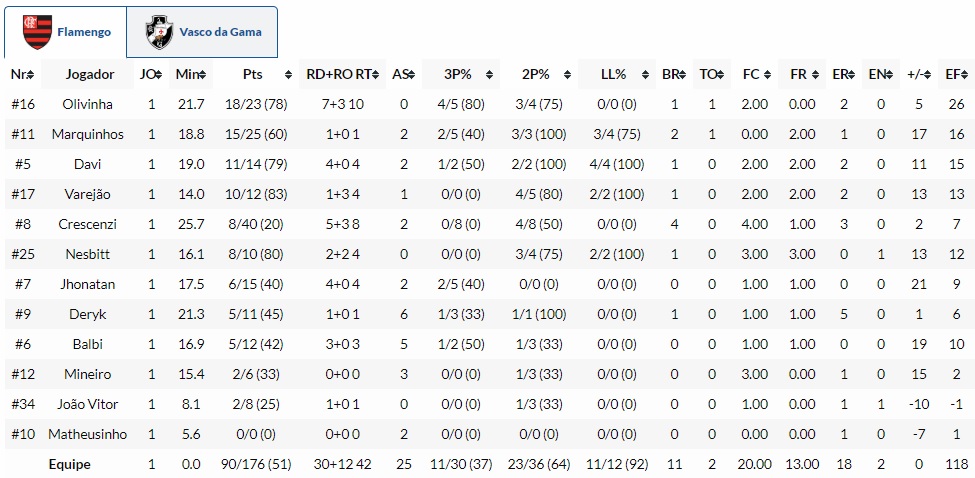Click the Vasco da Gama crest icon
Image resolution: width=975 pixels, height=478 pixels.
coord(159,32)
